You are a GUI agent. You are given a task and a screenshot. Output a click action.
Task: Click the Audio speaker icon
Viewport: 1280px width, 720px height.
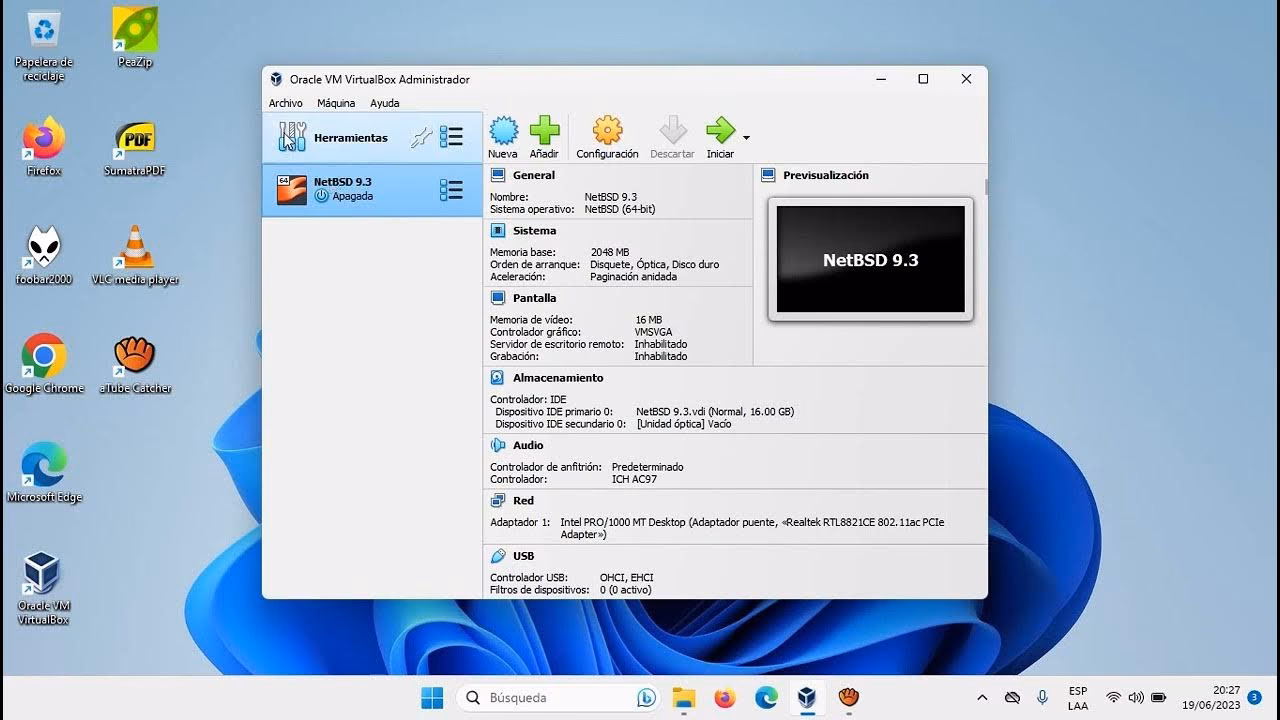tap(498, 445)
